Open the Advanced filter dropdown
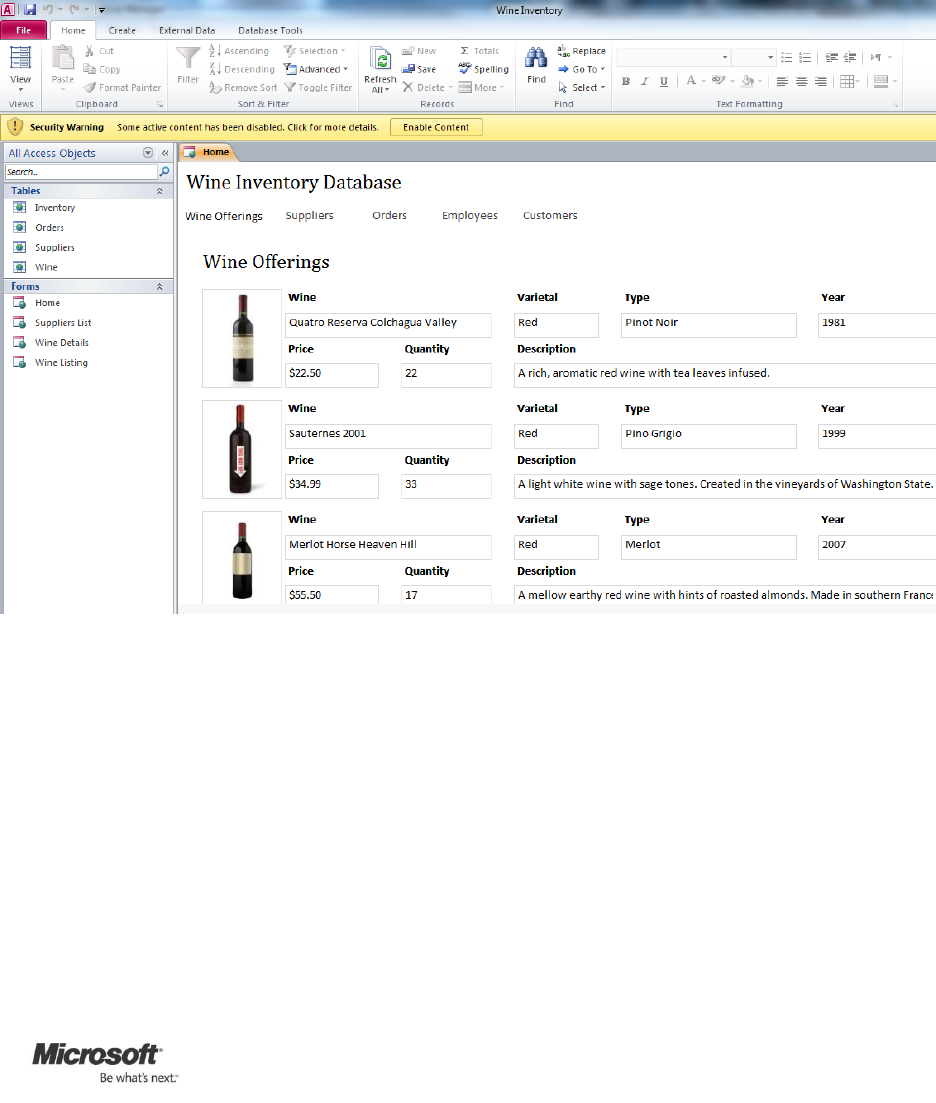The height and width of the screenshot is (1103, 936). (316, 69)
